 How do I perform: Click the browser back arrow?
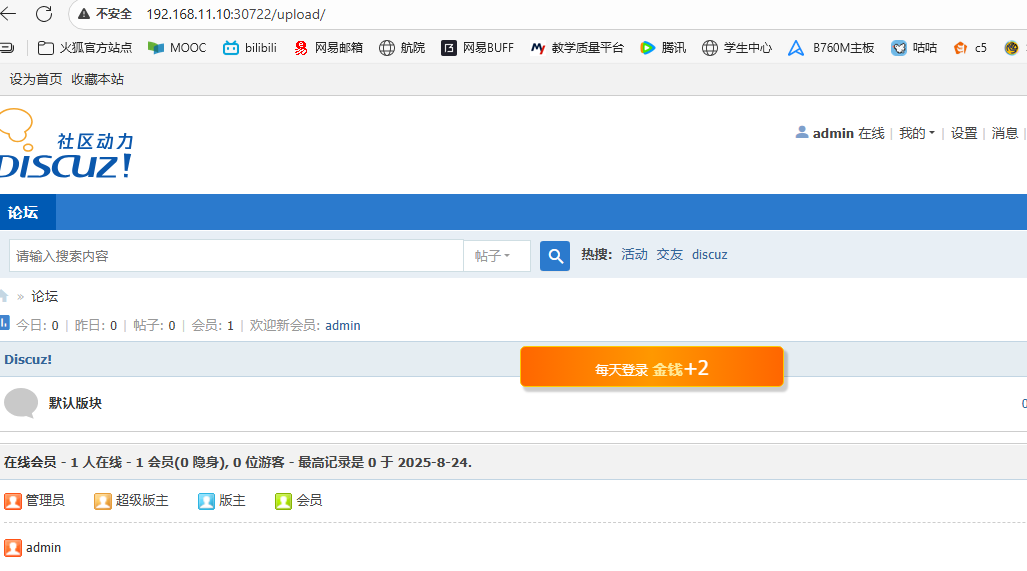click(9, 14)
